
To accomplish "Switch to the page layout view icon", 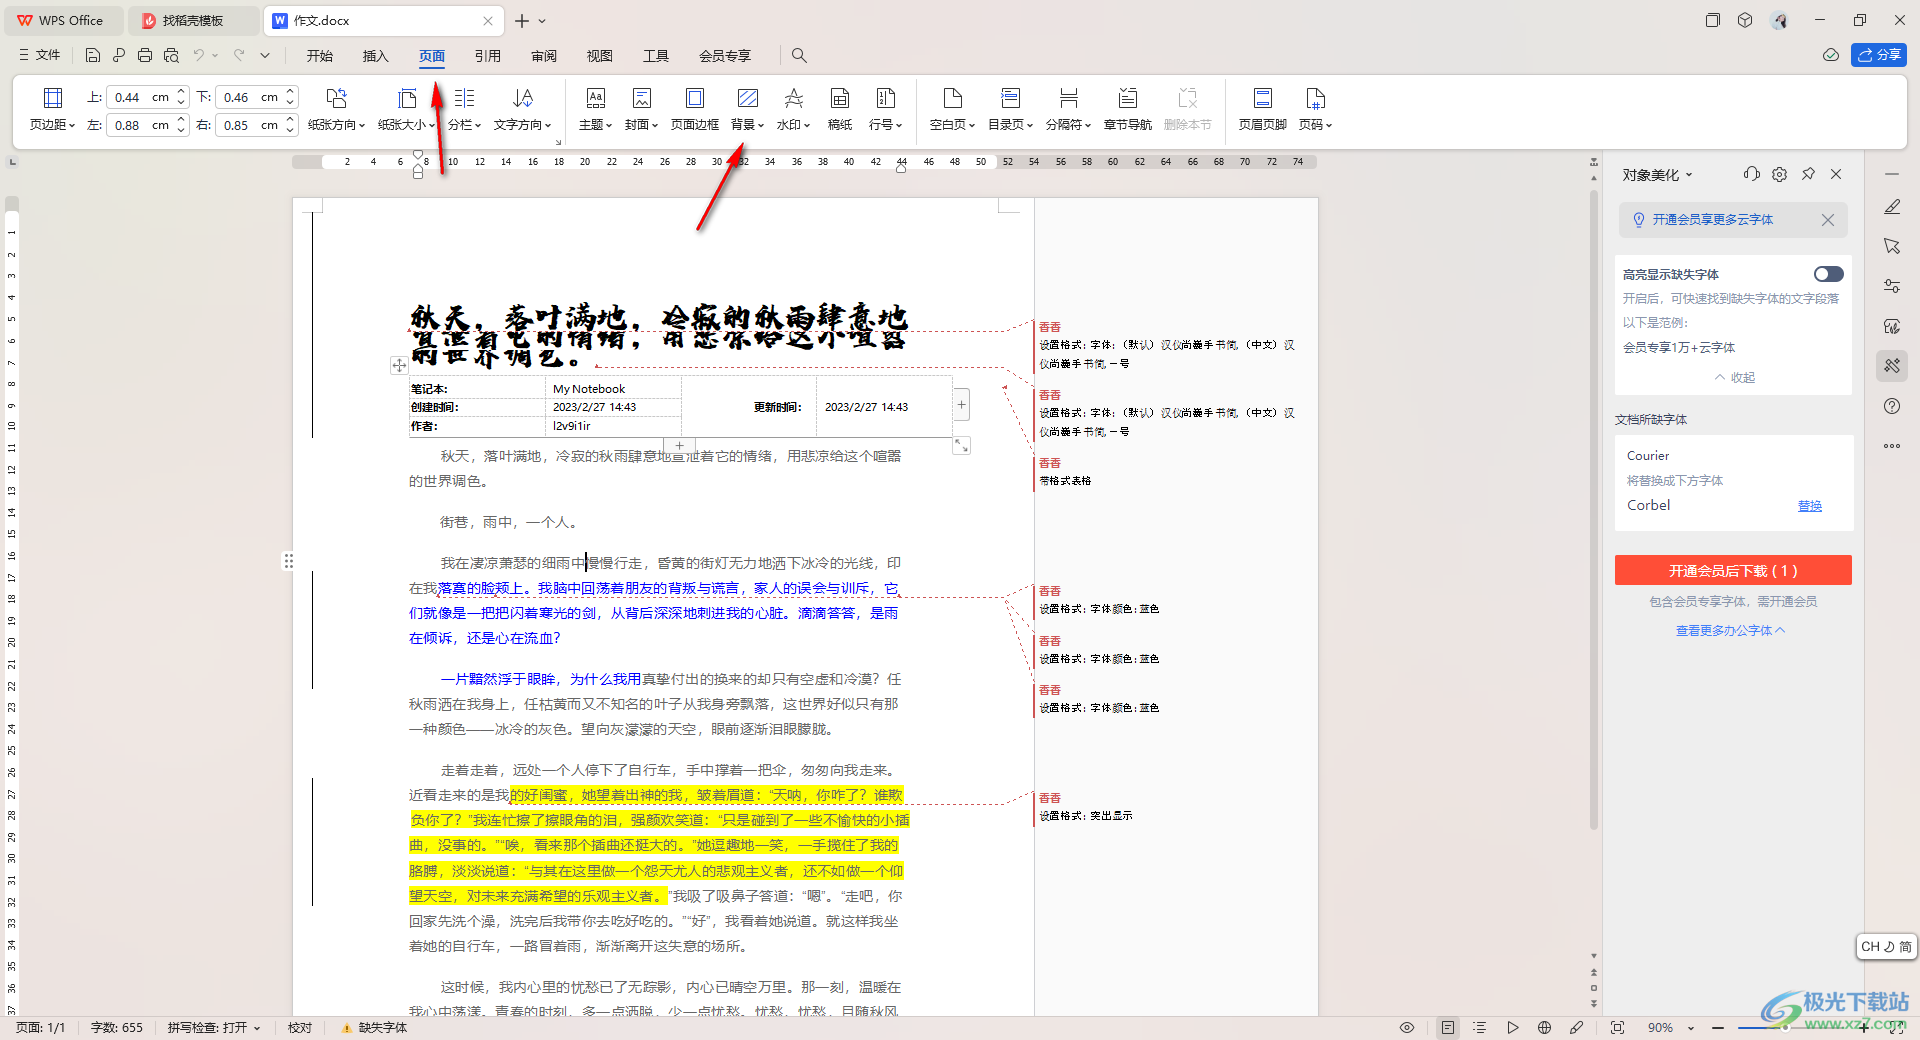I will [x=1447, y=1028].
